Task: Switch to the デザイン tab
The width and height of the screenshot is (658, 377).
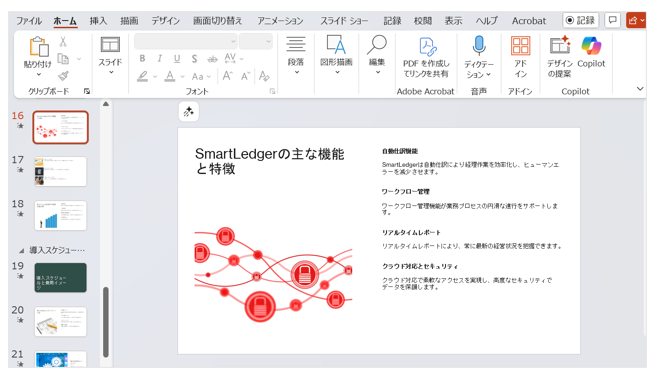Action: coord(165,21)
